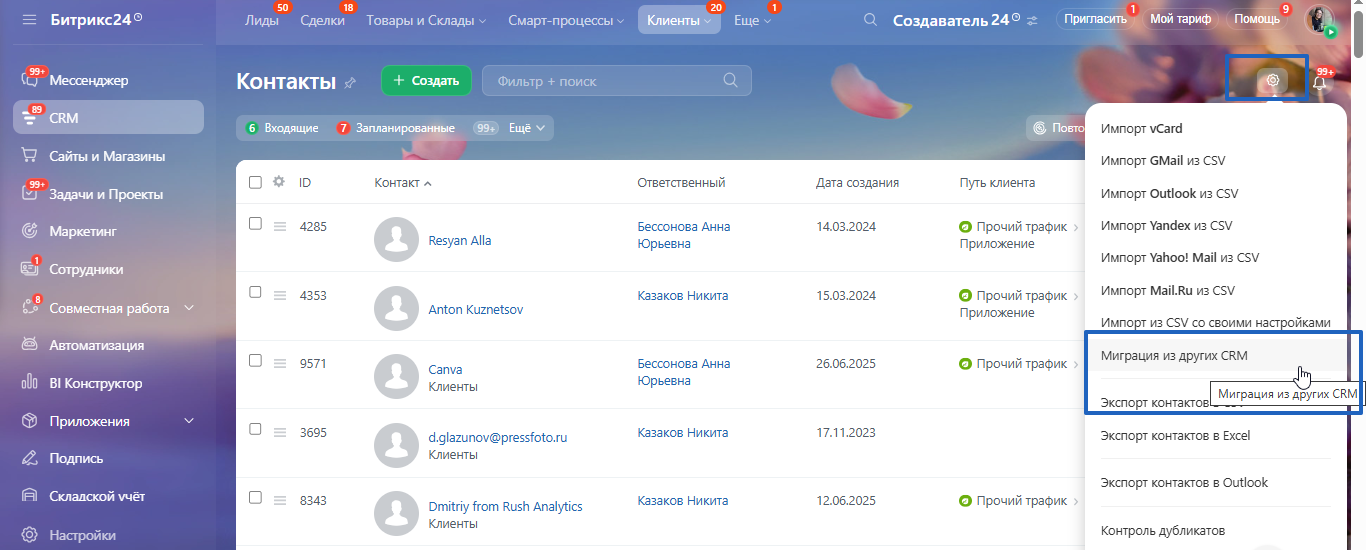Click the hamburger menu icon beside Битрикс24

[28, 19]
